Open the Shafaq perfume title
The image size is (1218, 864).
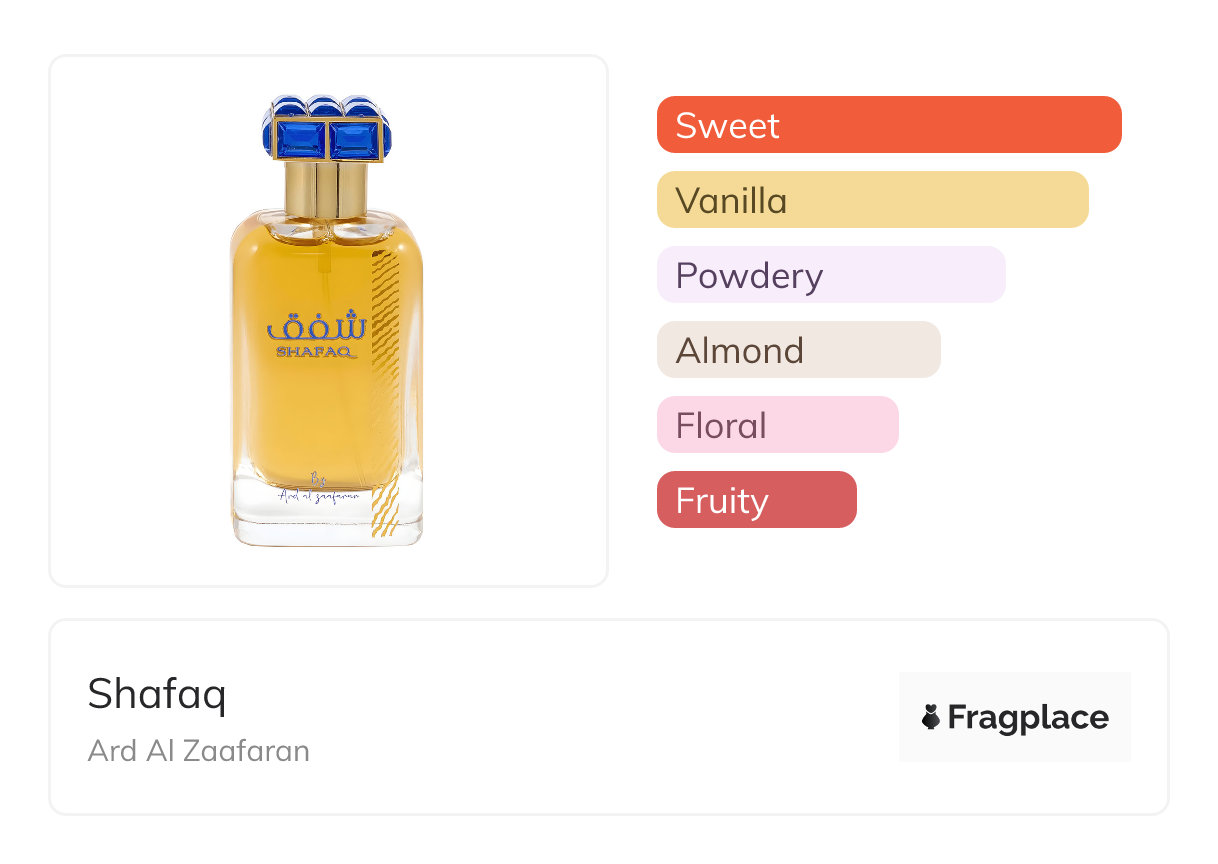[157, 694]
